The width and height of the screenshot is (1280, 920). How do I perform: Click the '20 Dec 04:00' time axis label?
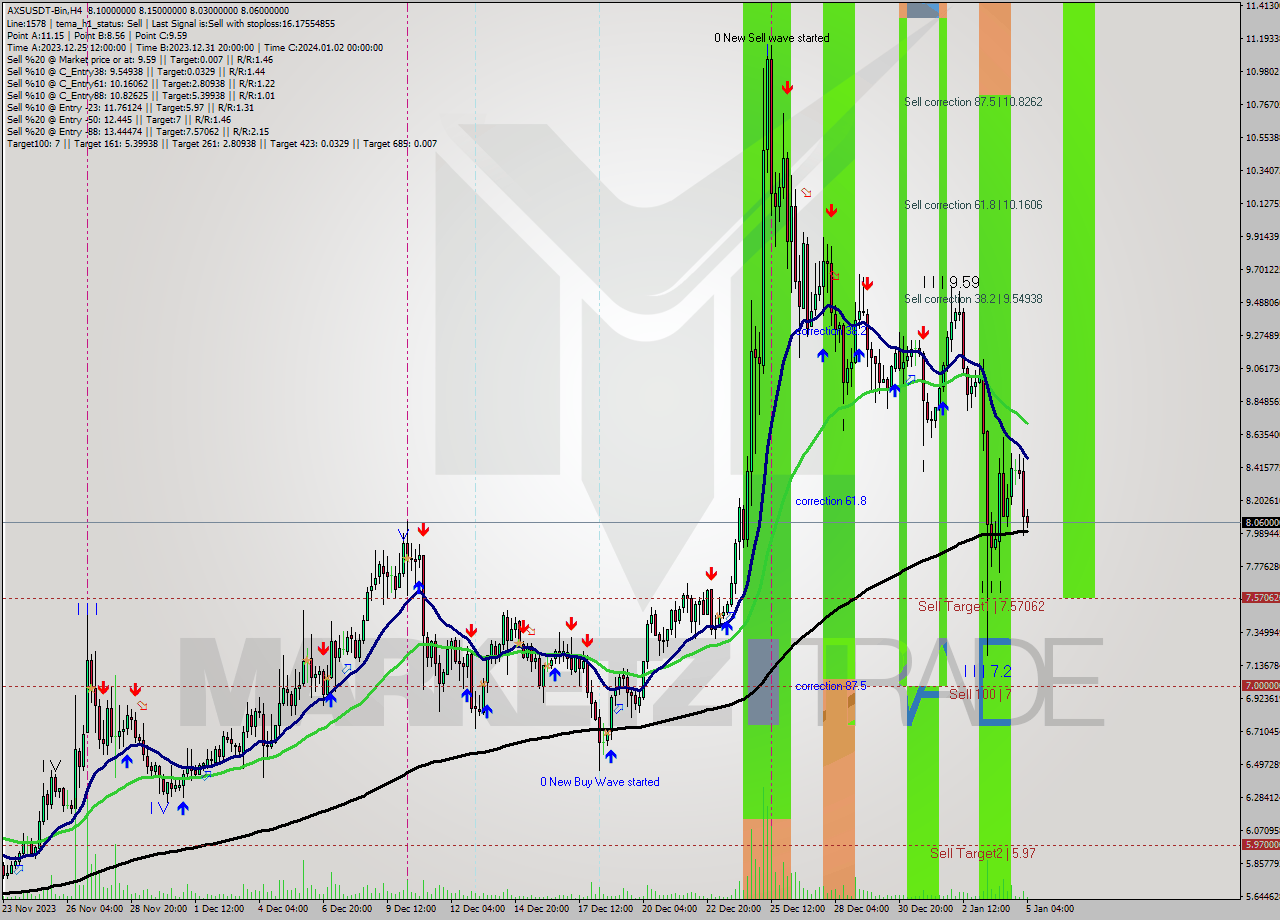(670, 909)
